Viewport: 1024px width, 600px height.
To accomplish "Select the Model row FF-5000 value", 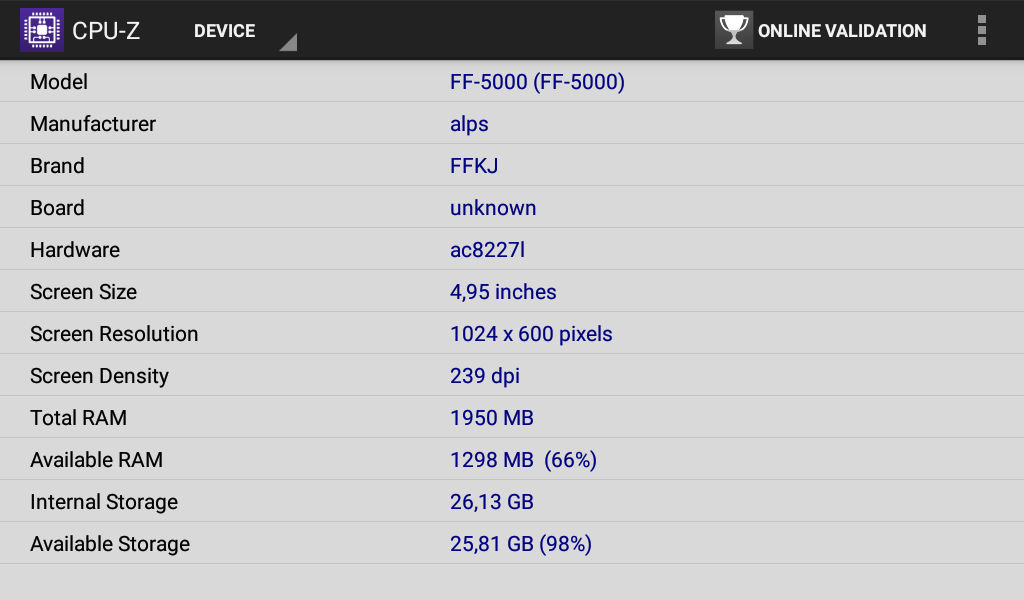I will pos(537,82).
